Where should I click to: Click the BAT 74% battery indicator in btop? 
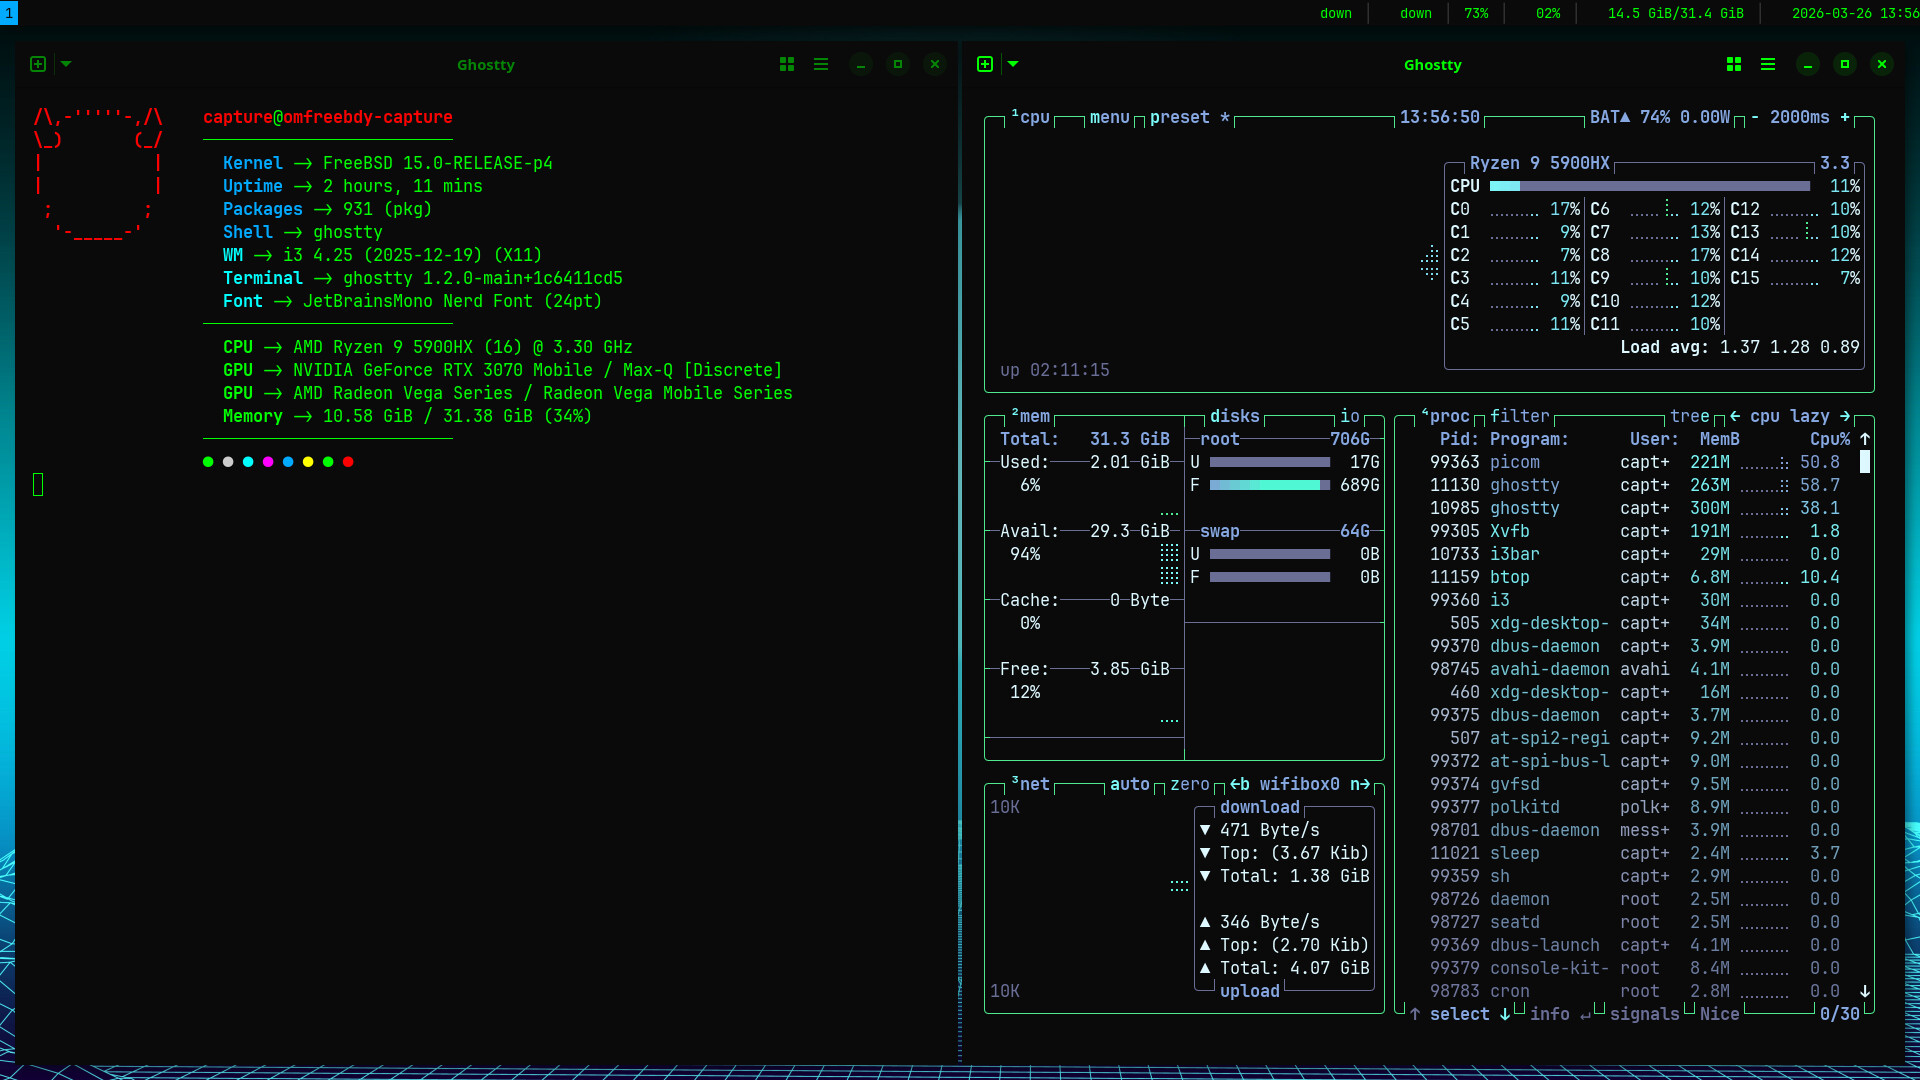point(1660,117)
